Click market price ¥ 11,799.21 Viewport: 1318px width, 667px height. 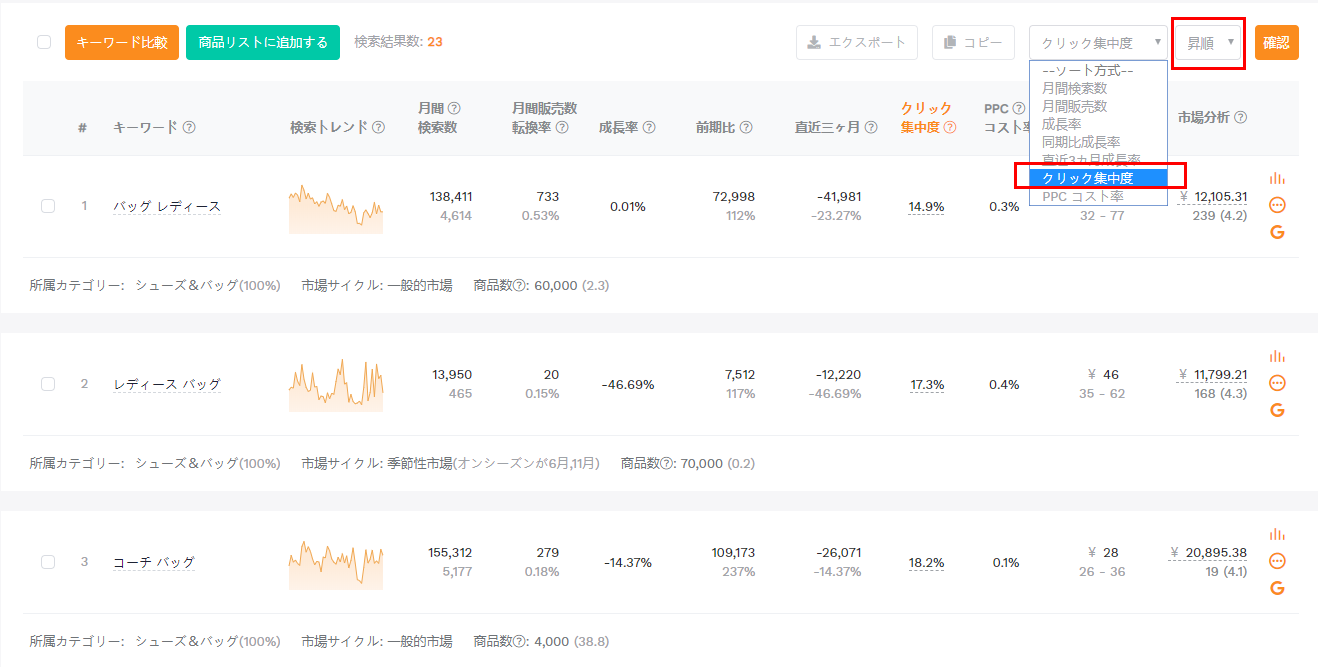tap(1213, 375)
